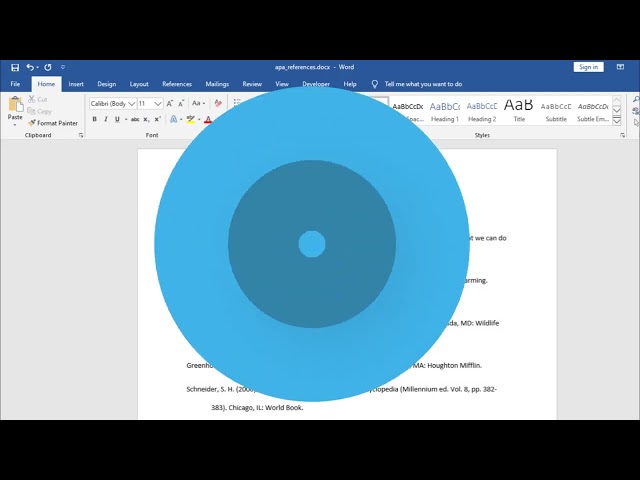640x480 pixels.
Task: Activate the Format Painter
Action: pyautogui.click(x=53, y=123)
